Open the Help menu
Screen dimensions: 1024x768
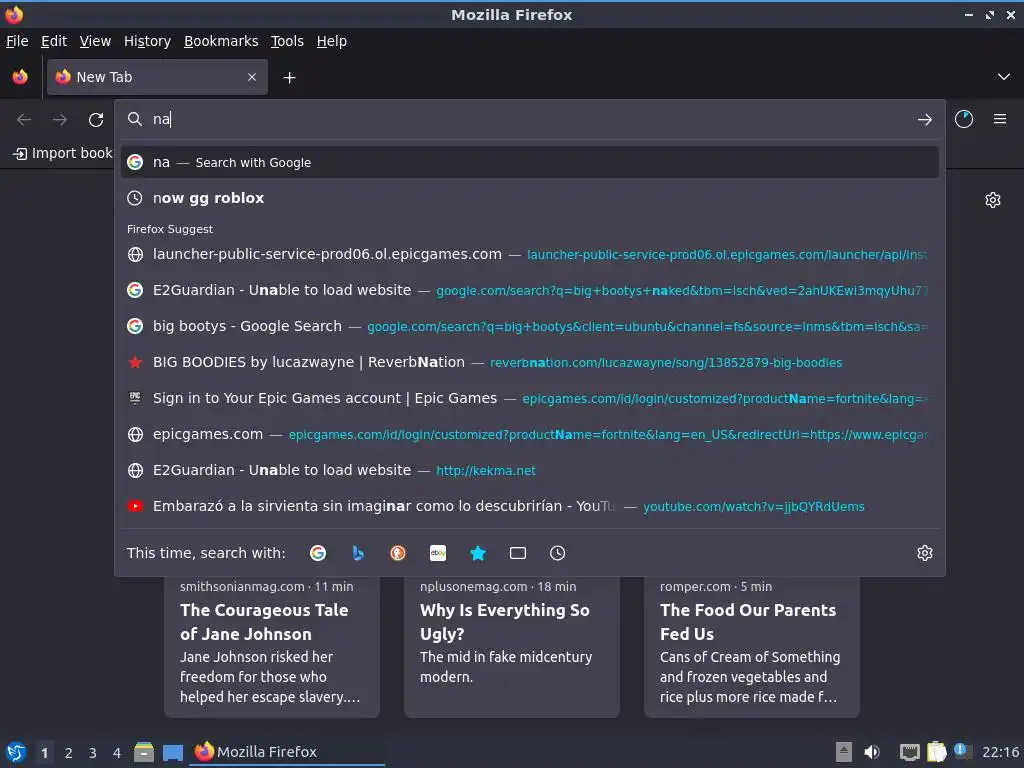point(332,41)
